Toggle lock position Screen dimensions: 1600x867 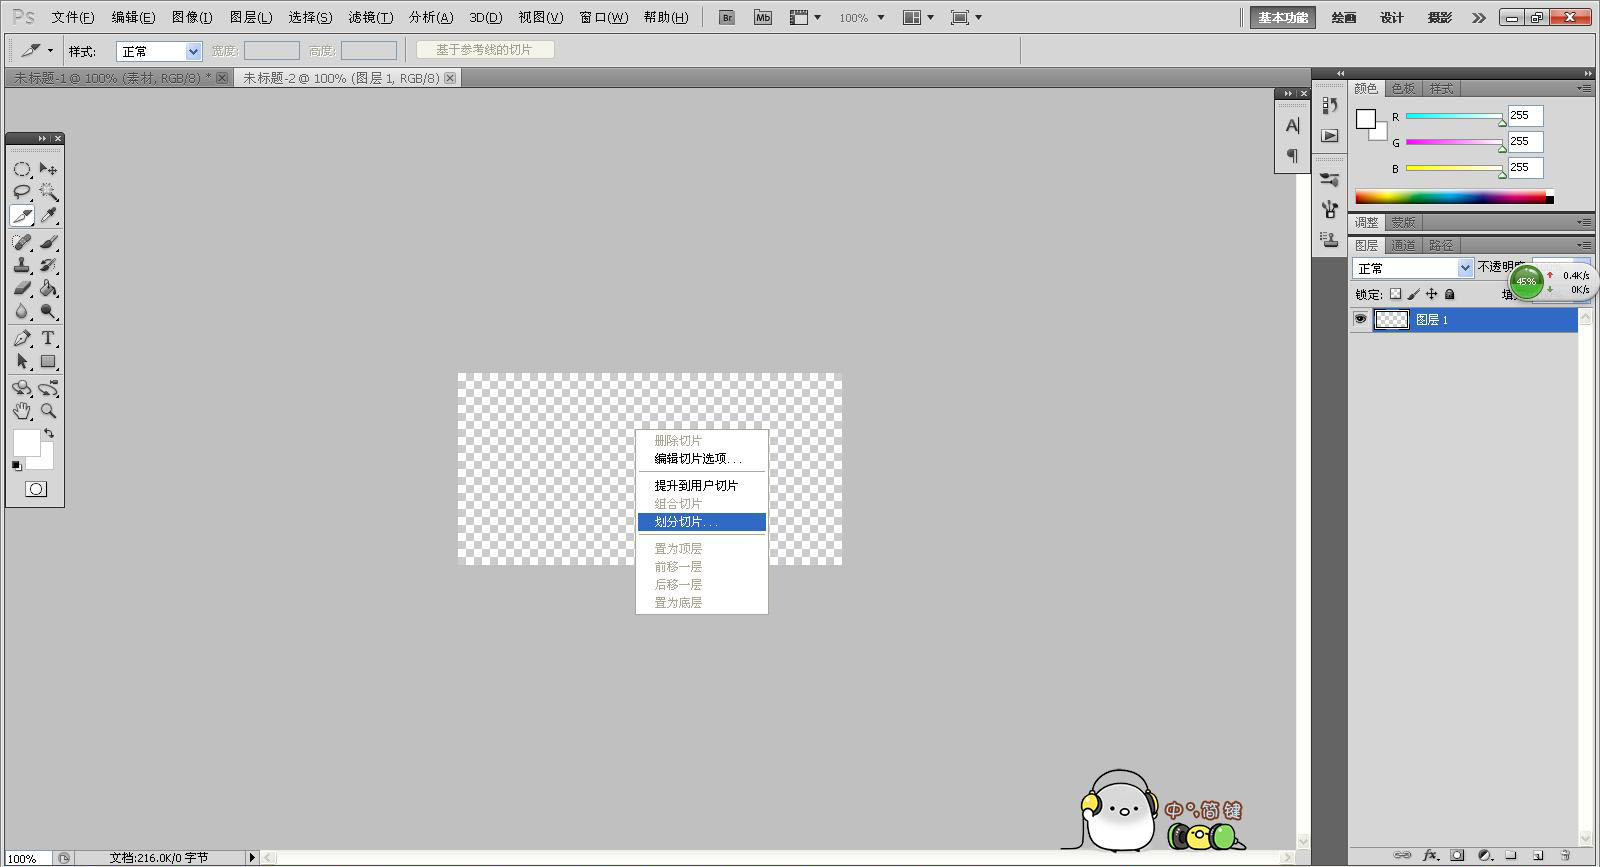pos(1431,294)
